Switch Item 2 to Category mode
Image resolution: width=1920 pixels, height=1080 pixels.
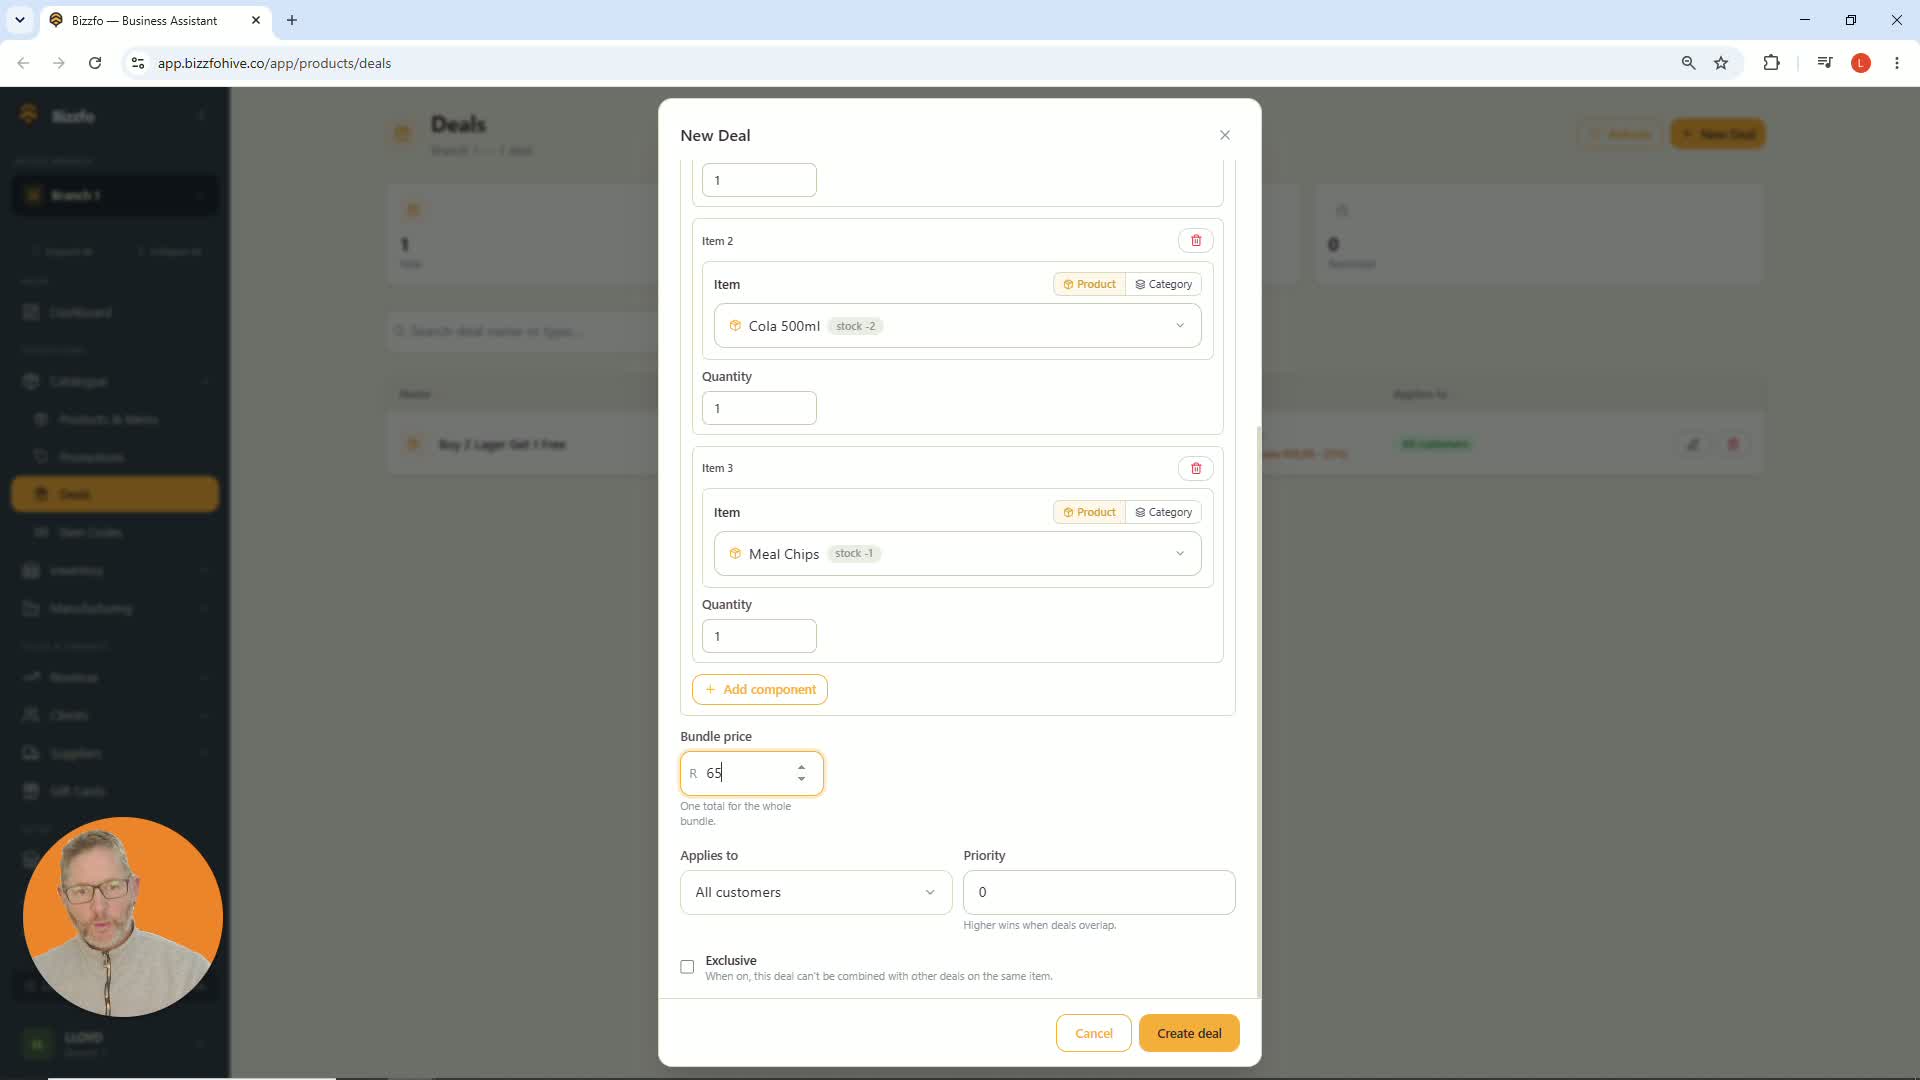tap(1164, 285)
